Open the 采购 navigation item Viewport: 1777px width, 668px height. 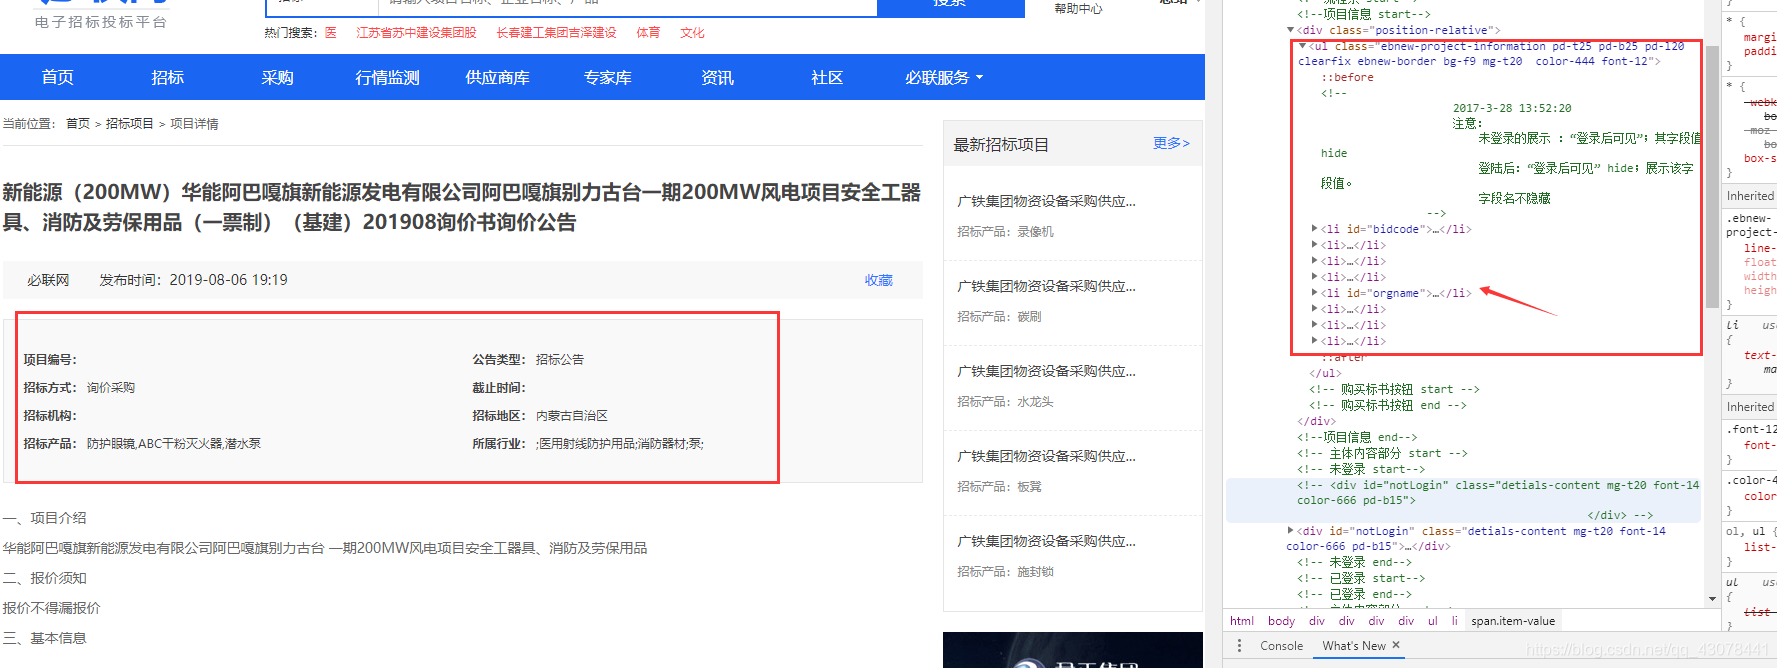click(277, 77)
